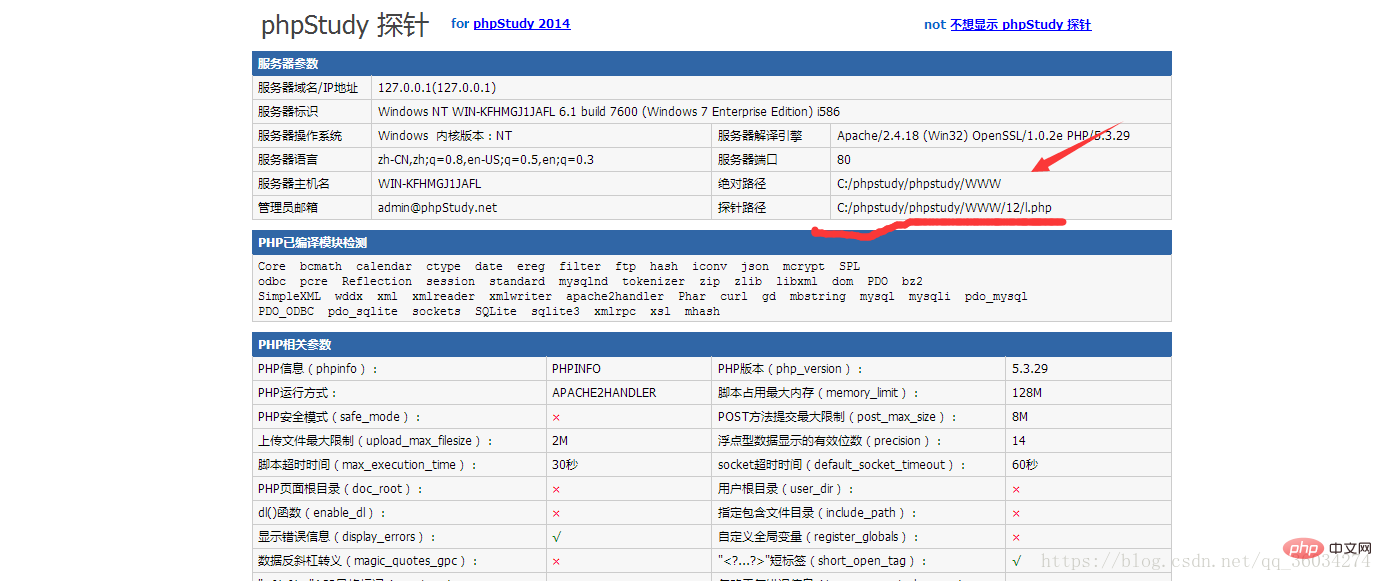
Task: Click the 不想显示 phpStudy 探针 link
Action: (x=1020, y=25)
